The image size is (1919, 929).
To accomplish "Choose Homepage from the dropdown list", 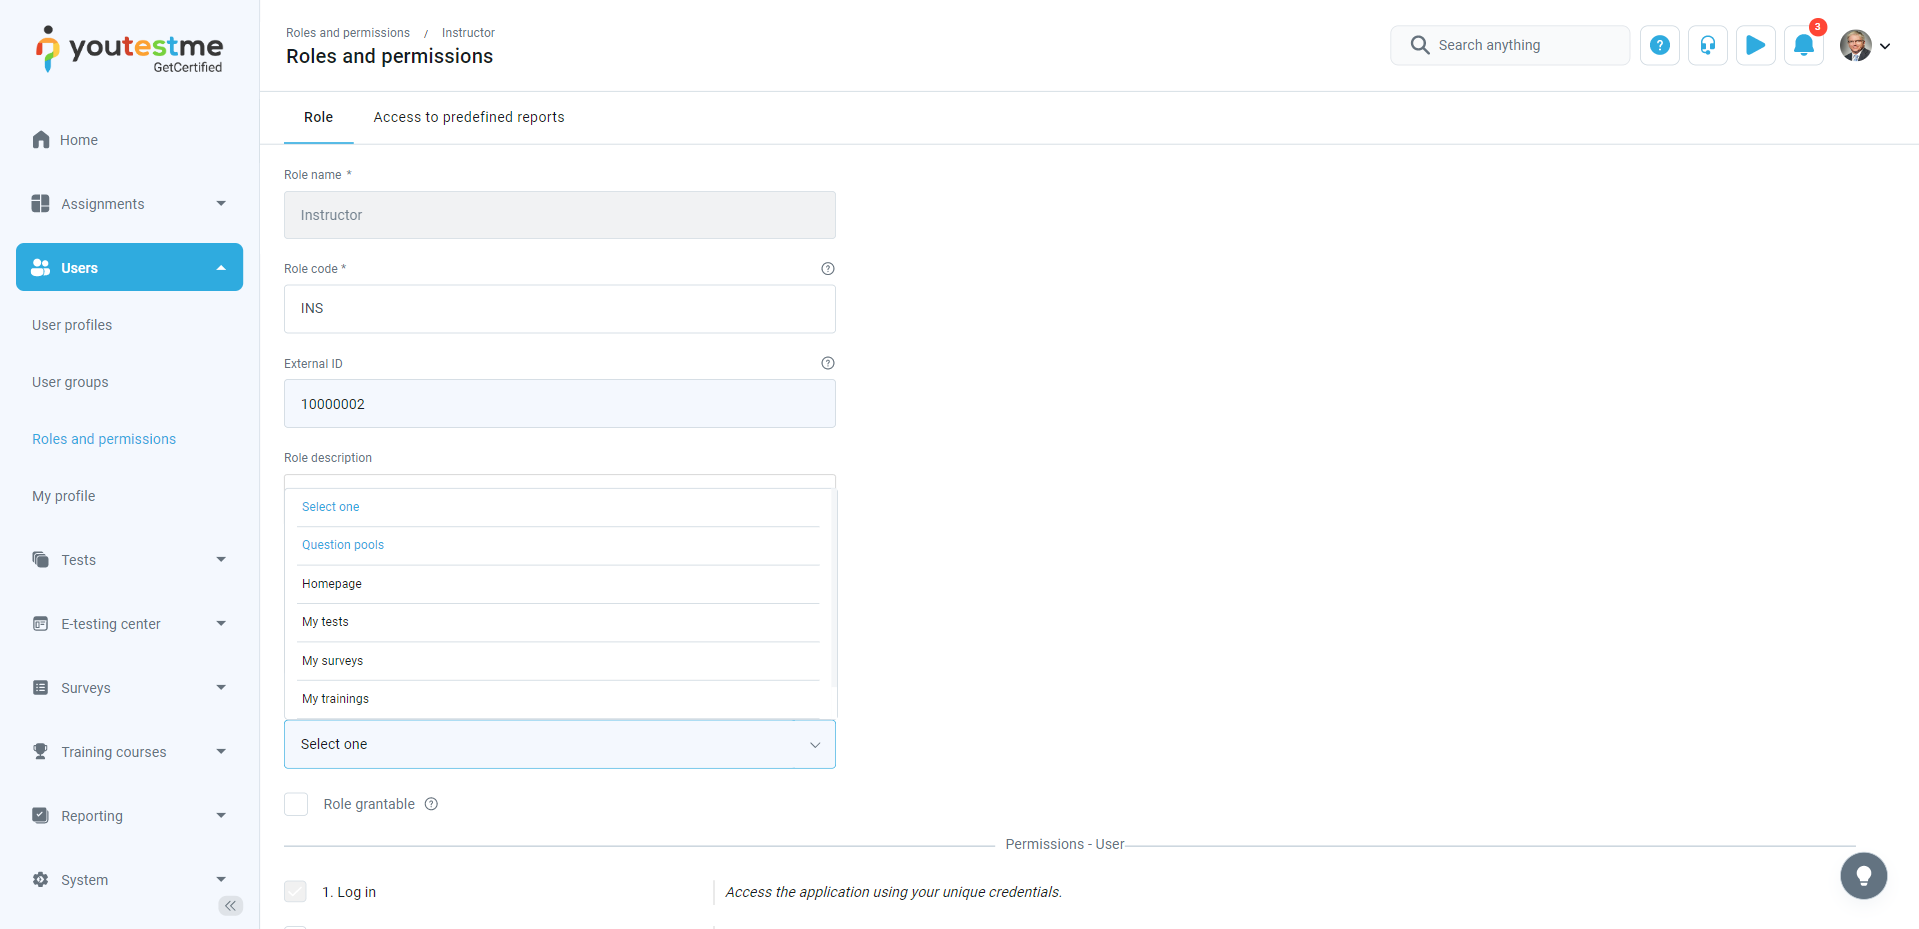I will pos(332,584).
